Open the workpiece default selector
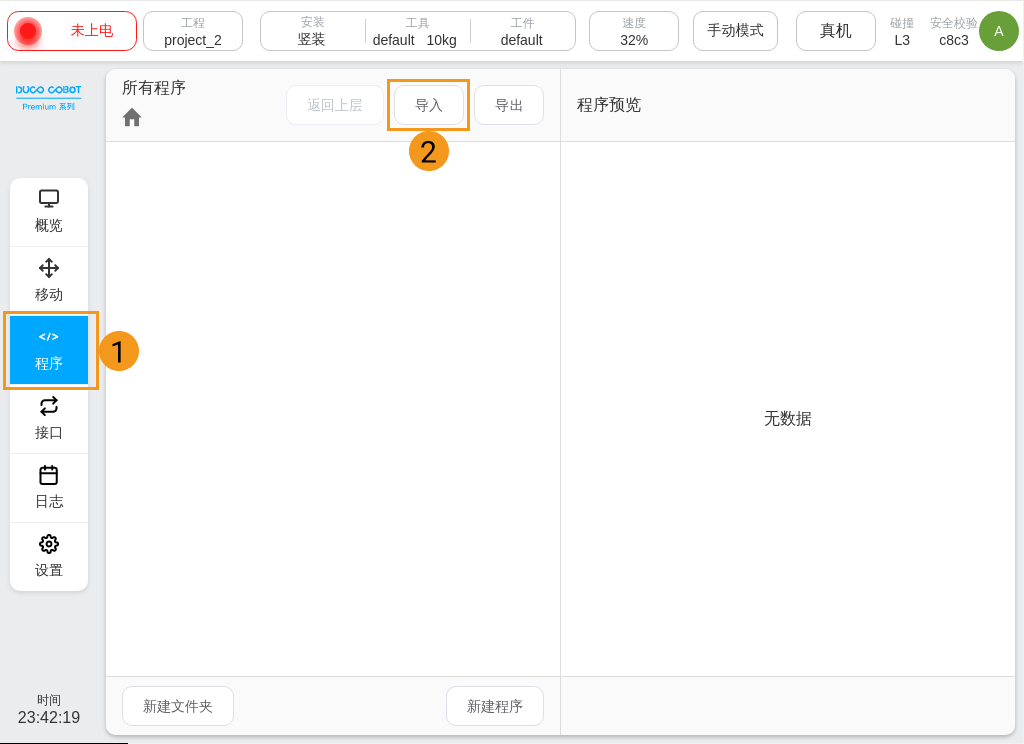 (x=522, y=31)
